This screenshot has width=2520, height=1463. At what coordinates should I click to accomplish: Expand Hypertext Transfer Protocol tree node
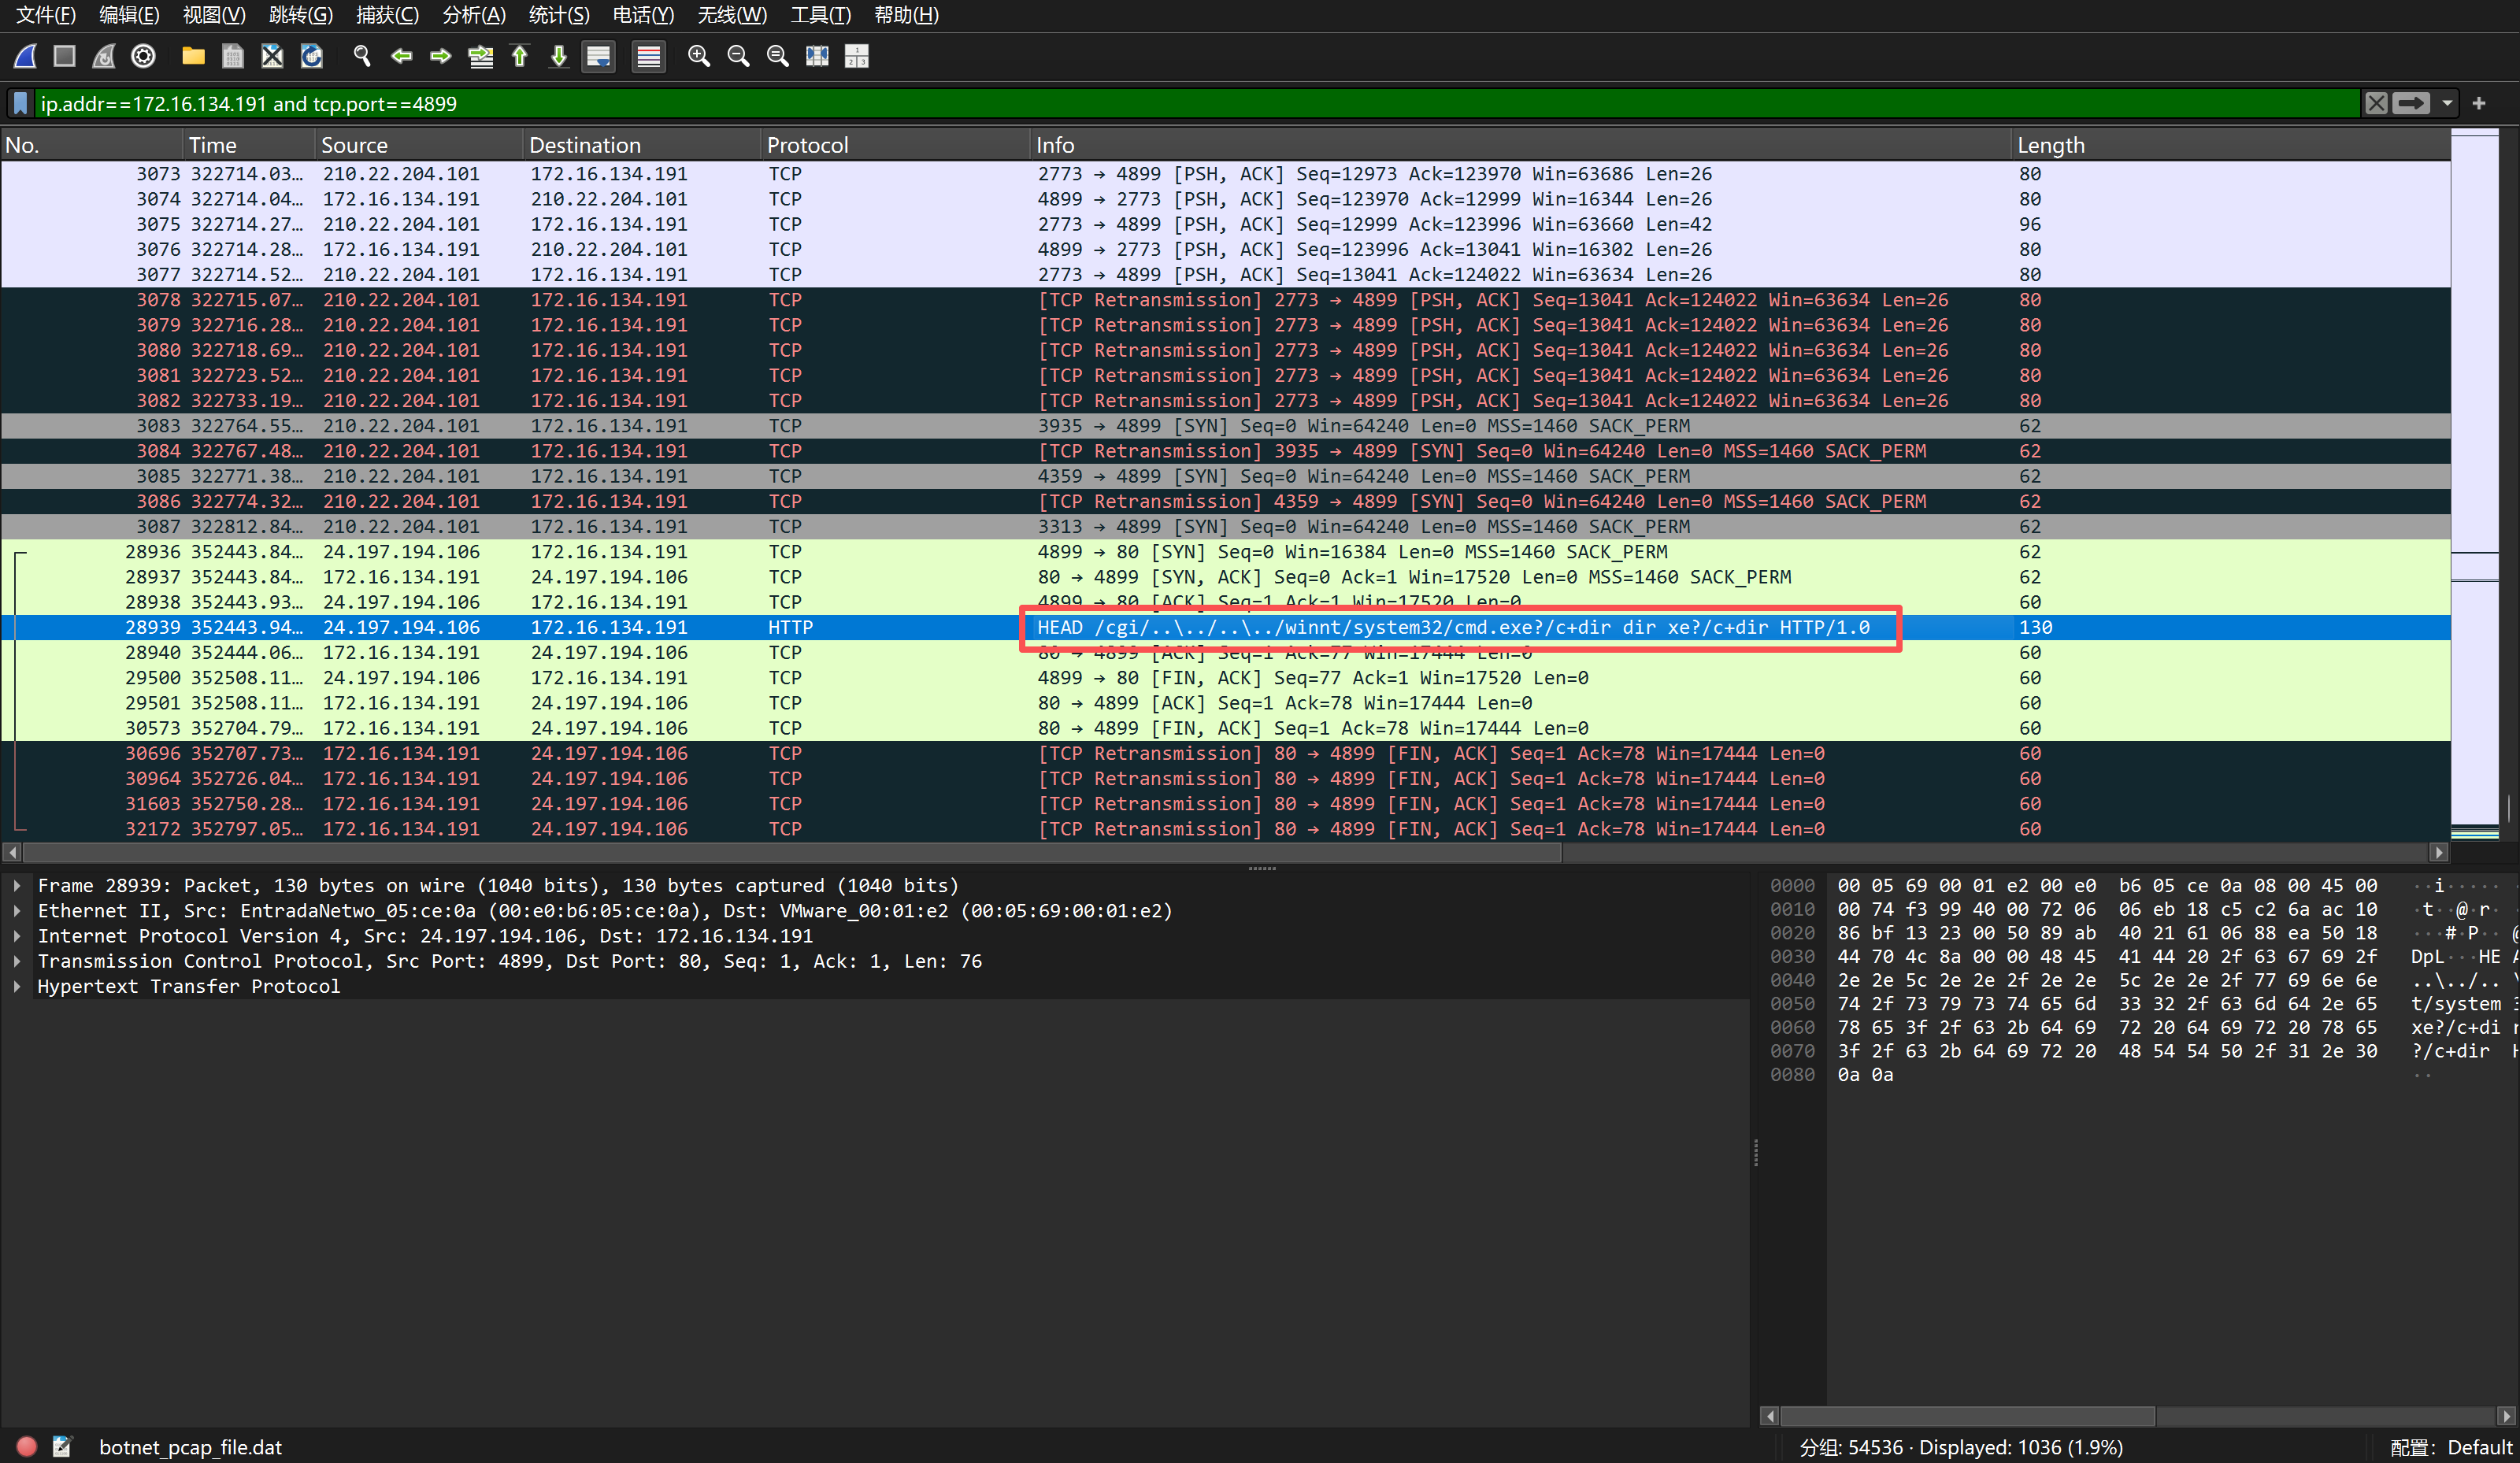(17, 987)
